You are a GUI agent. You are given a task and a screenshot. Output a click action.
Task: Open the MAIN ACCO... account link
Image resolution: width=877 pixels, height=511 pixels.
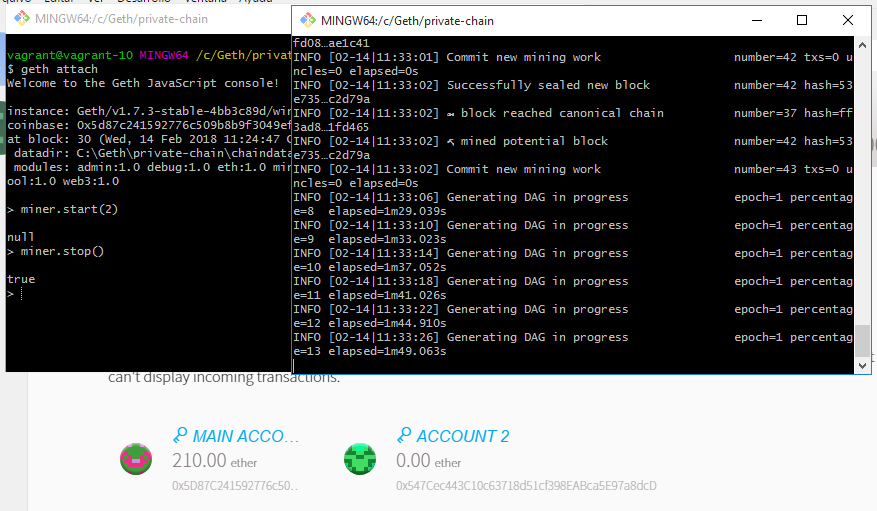(x=246, y=436)
